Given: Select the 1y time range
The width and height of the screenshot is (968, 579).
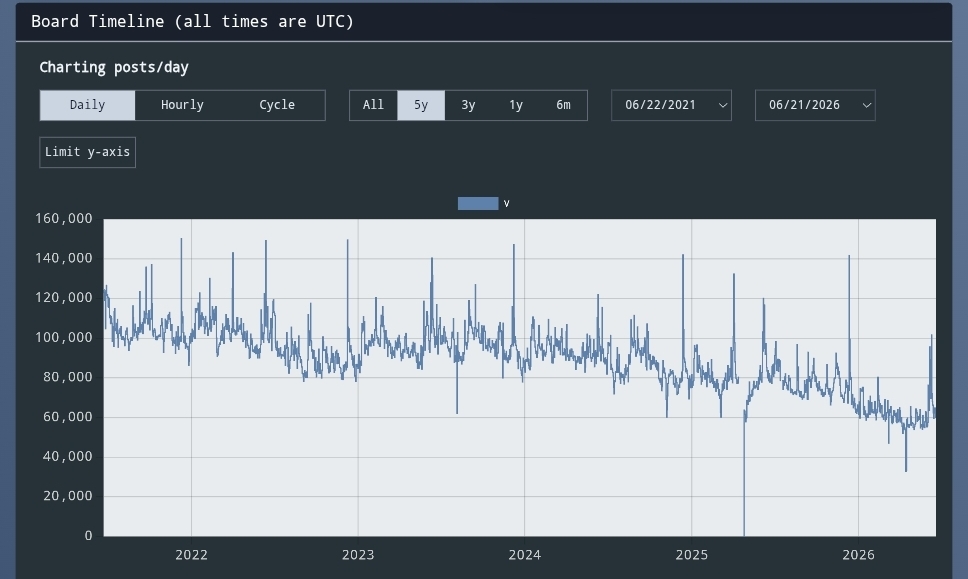Looking at the screenshot, I should 515,105.
